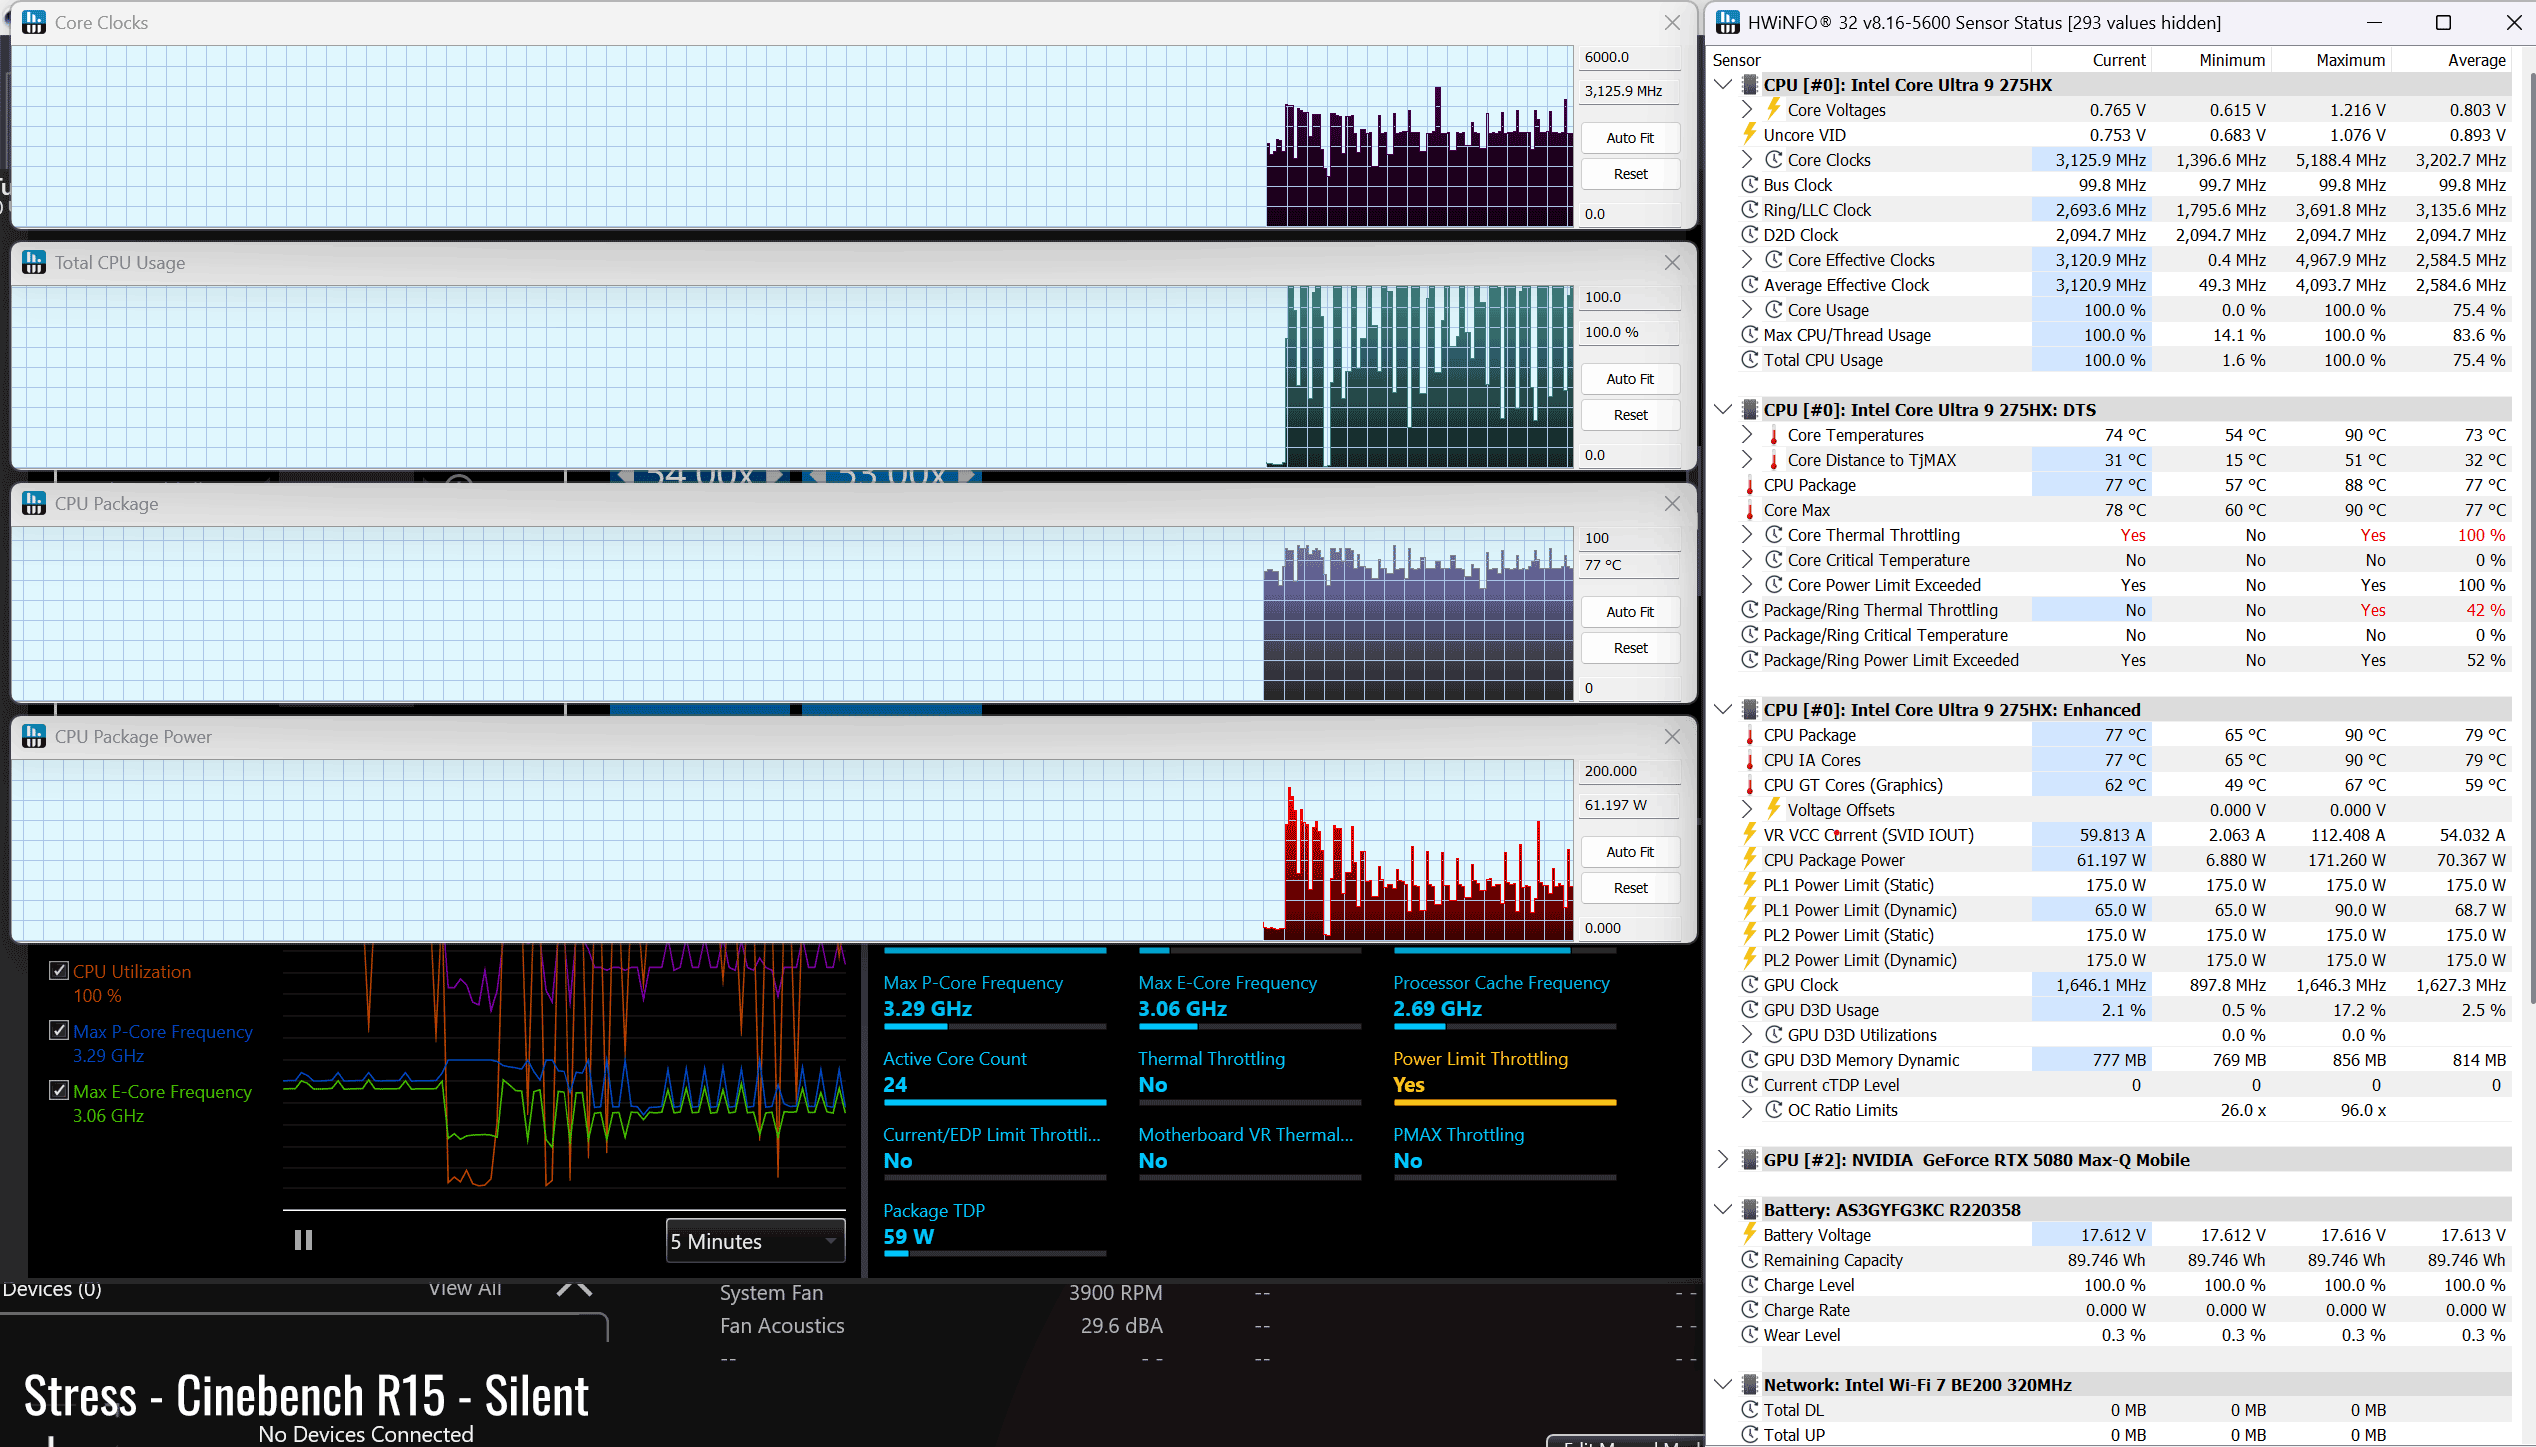Screen dimensions: 2536x1447
Task: Click the icon beside Max CPU/Thread Usage
Action: (x=1750, y=335)
